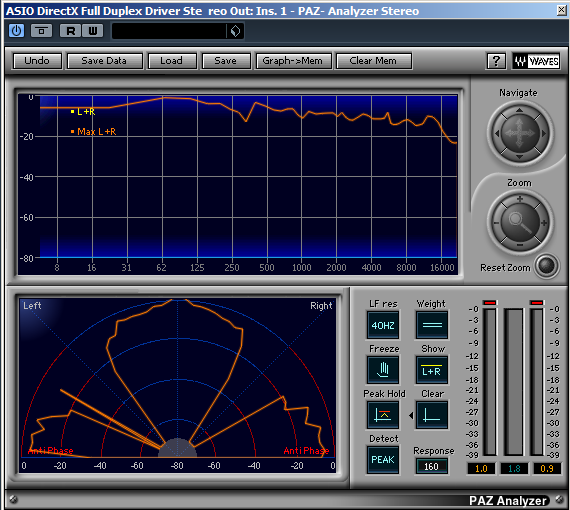Click the Anti Phase label on right
The image size is (570, 510).
click(306, 451)
